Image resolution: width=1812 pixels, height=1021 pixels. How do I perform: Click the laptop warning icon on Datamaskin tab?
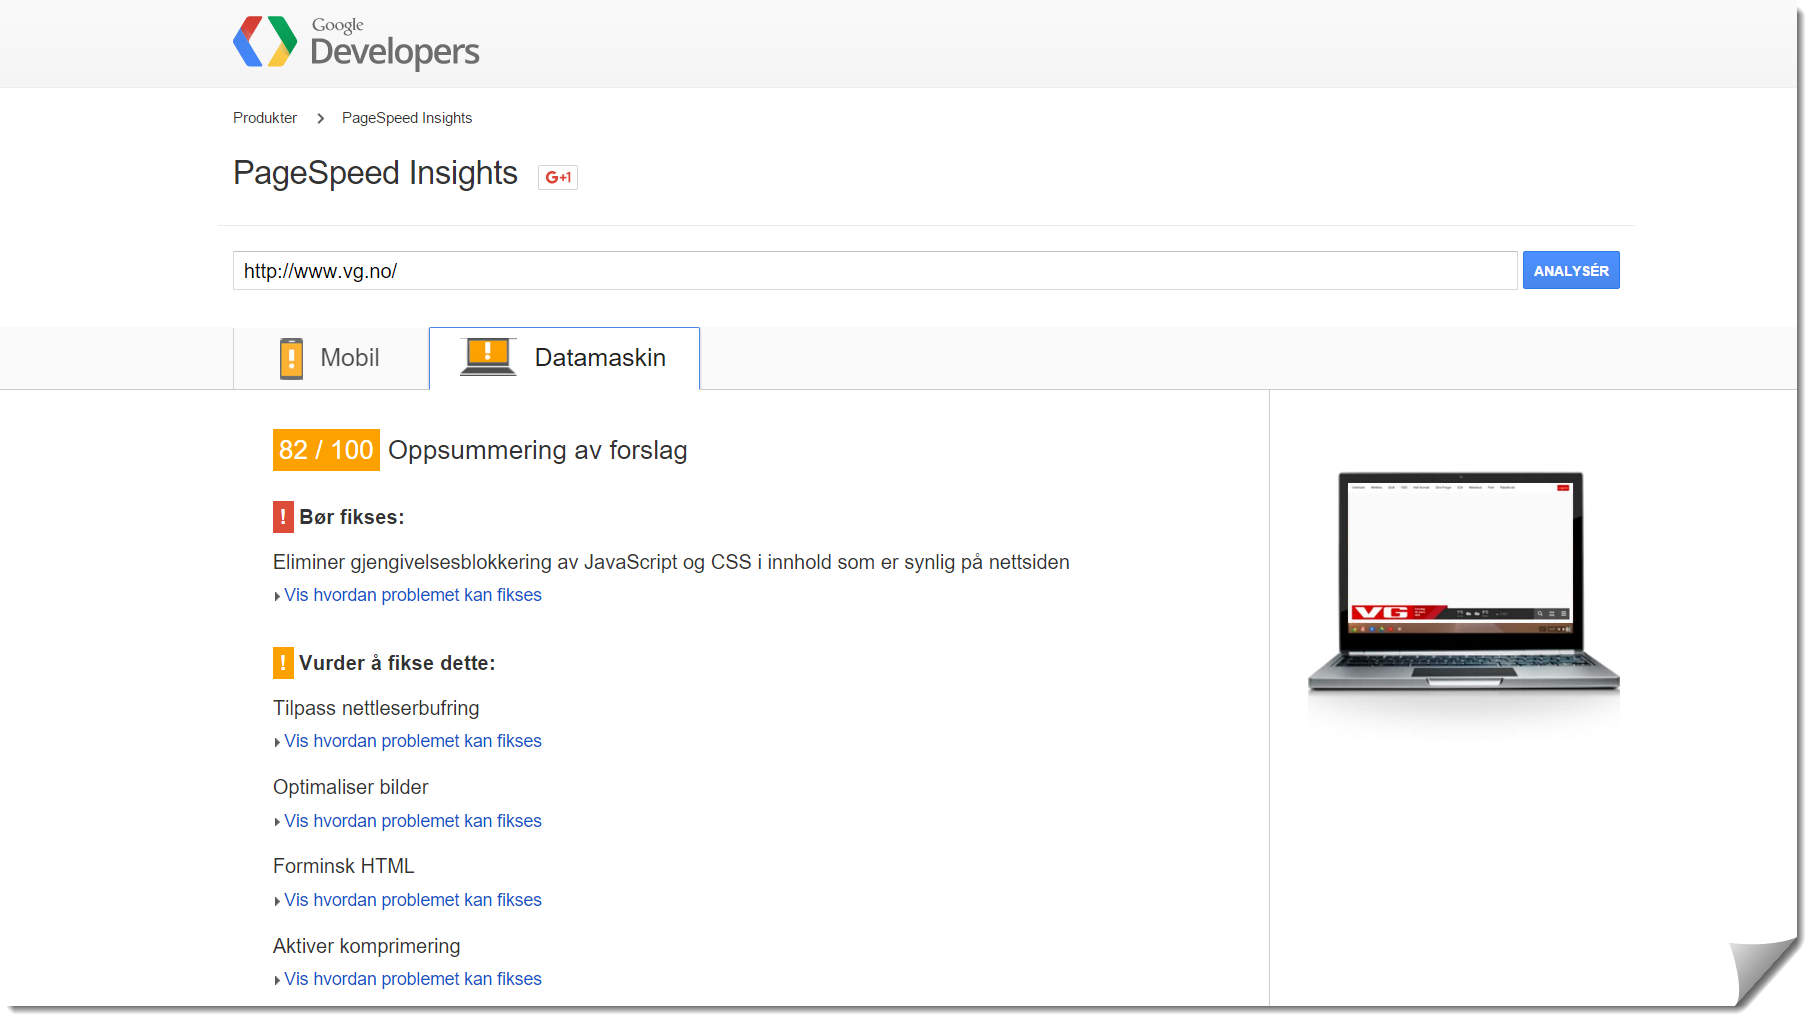click(488, 356)
